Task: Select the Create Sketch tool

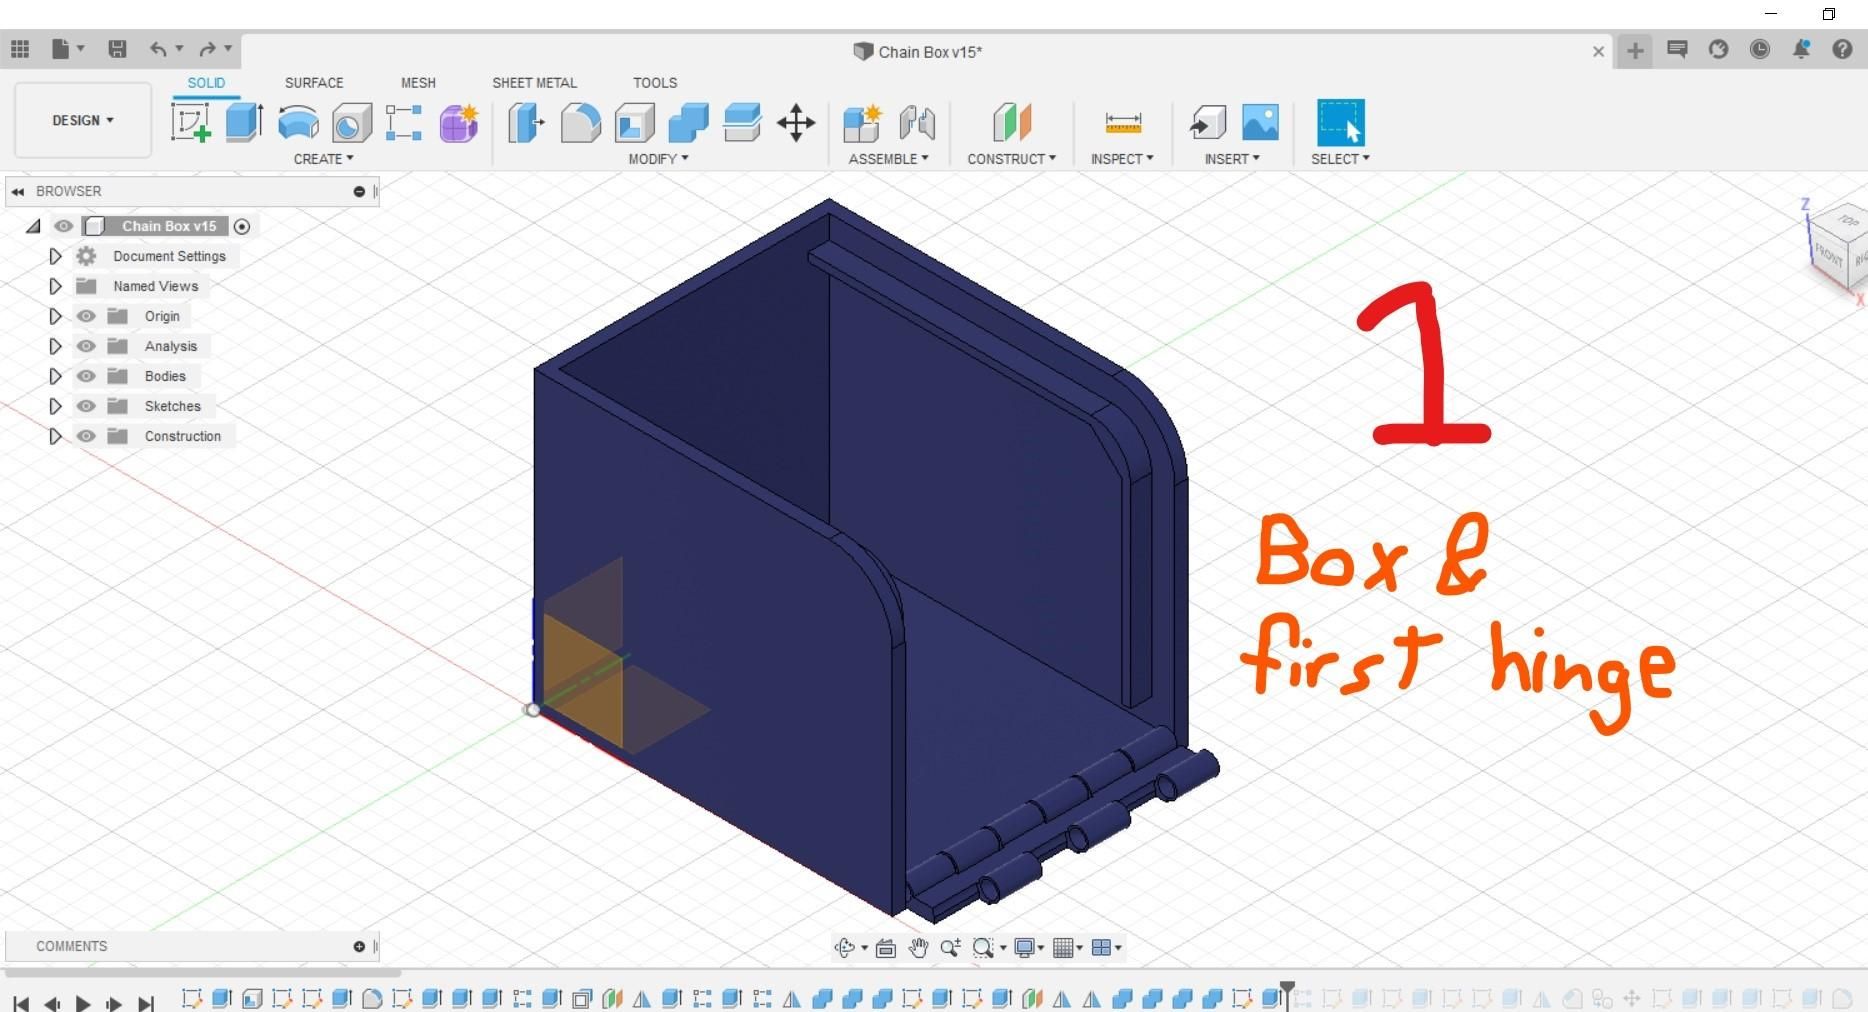Action: click(192, 122)
